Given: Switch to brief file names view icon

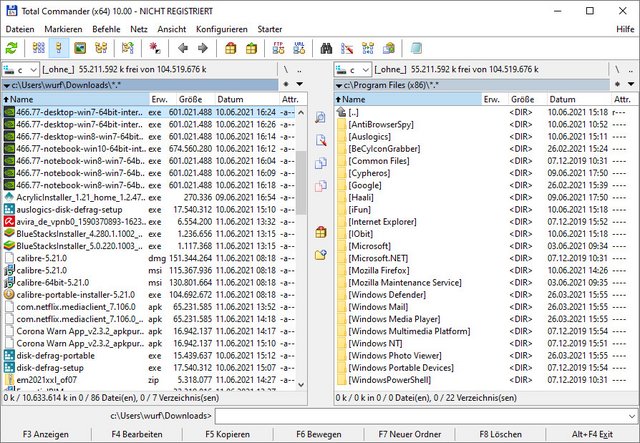Looking at the screenshot, I should 39,49.
